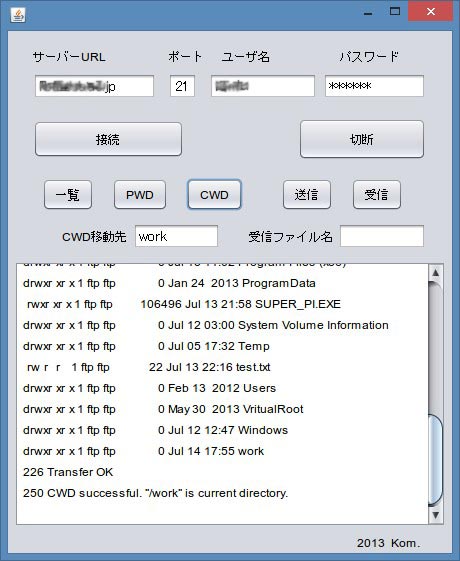
Task: Click the Java icon in the title bar
Action: 18,15
